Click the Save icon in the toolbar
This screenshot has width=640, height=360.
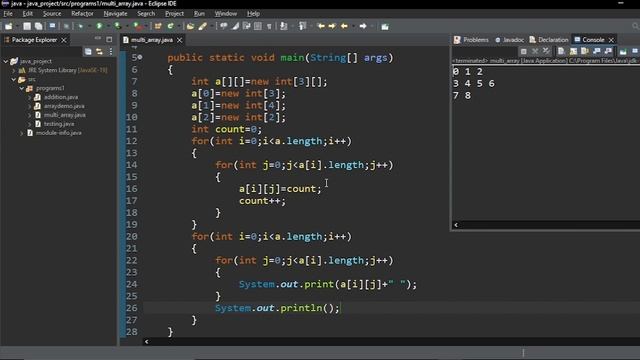coord(27,26)
